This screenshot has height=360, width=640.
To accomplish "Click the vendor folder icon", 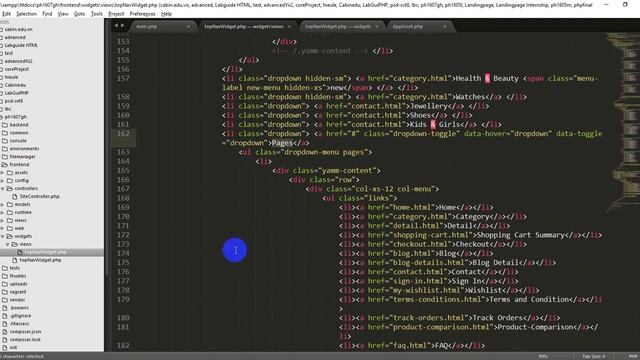I will click(x=5, y=300).
